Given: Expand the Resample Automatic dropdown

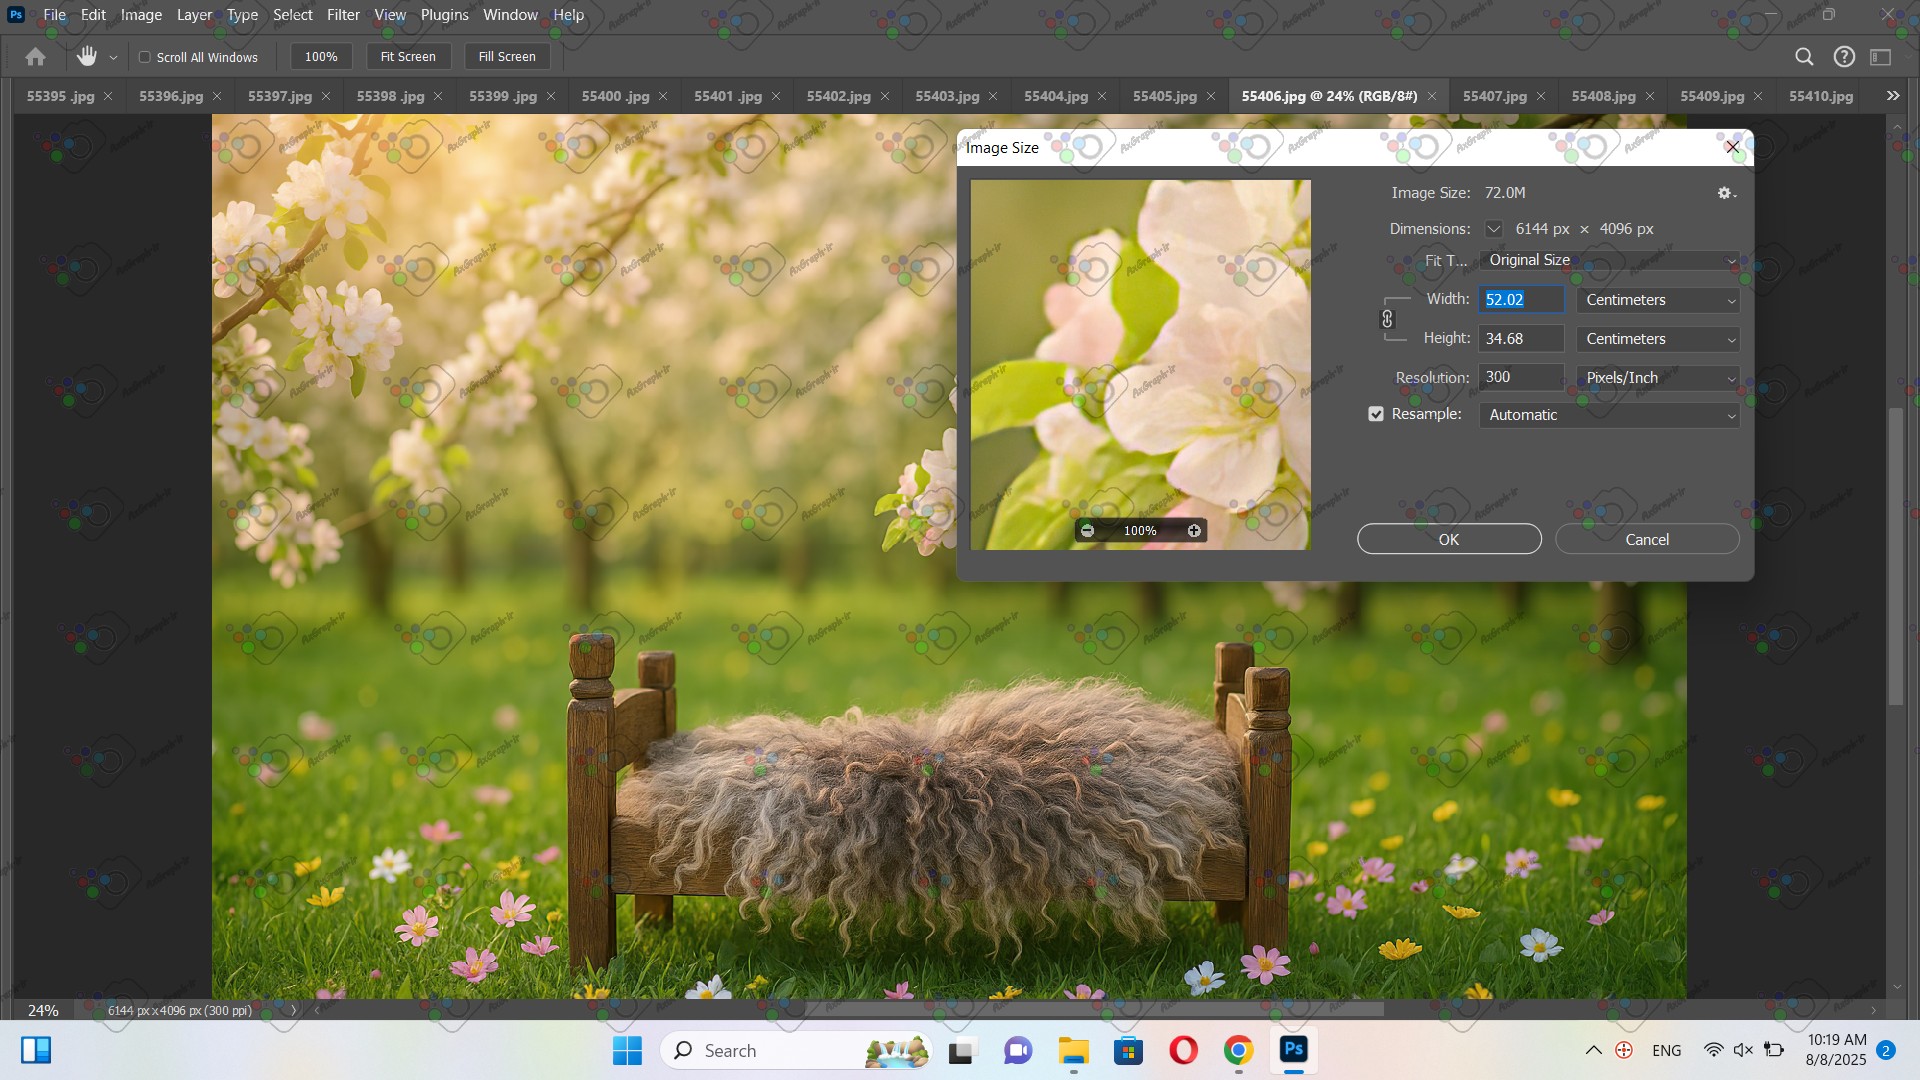Looking at the screenshot, I should [x=1608, y=415].
